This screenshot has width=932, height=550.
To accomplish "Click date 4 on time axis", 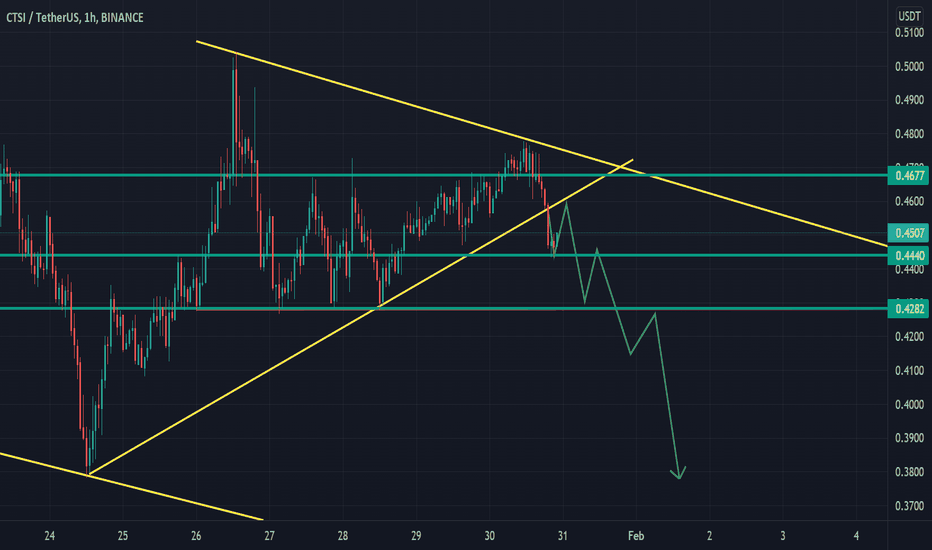I will click(856, 536).
